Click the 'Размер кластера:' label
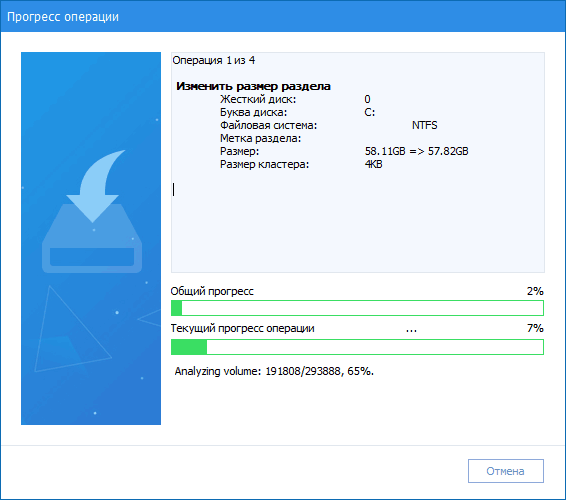 [x=265, y=164]
